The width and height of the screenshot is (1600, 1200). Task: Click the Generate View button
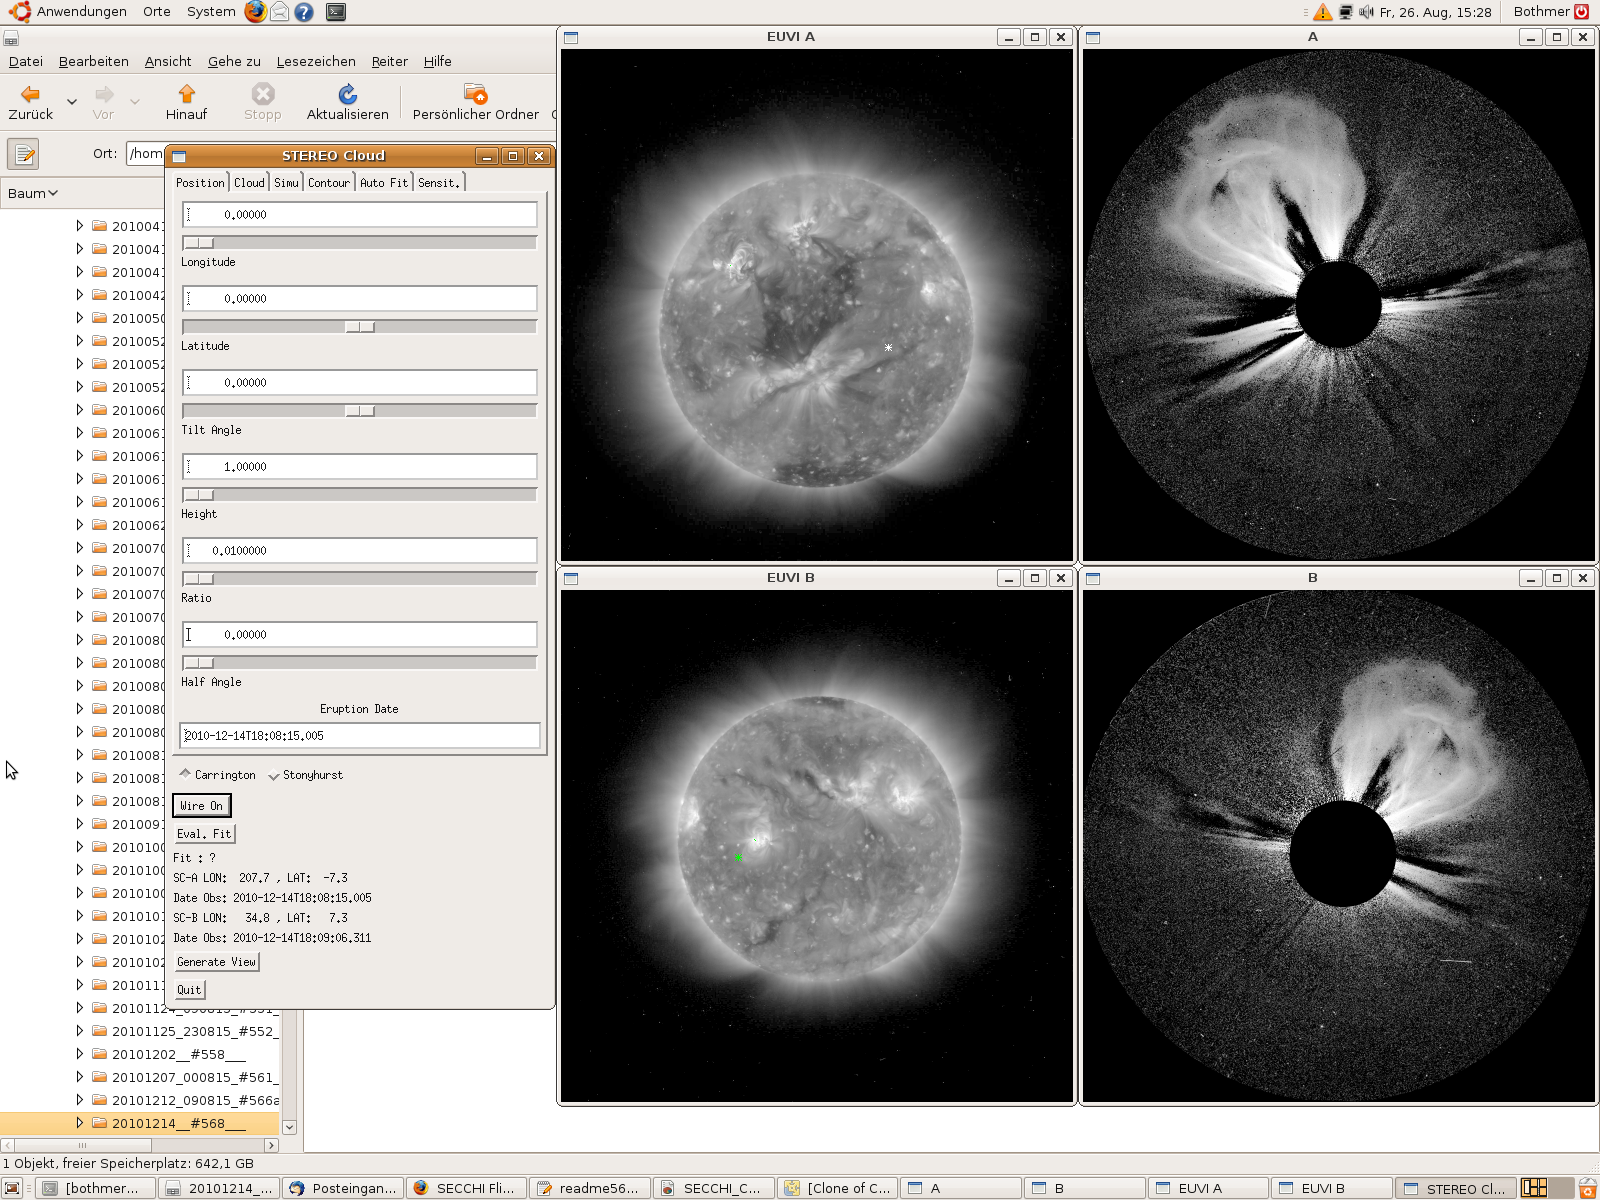tap(216, 961)
